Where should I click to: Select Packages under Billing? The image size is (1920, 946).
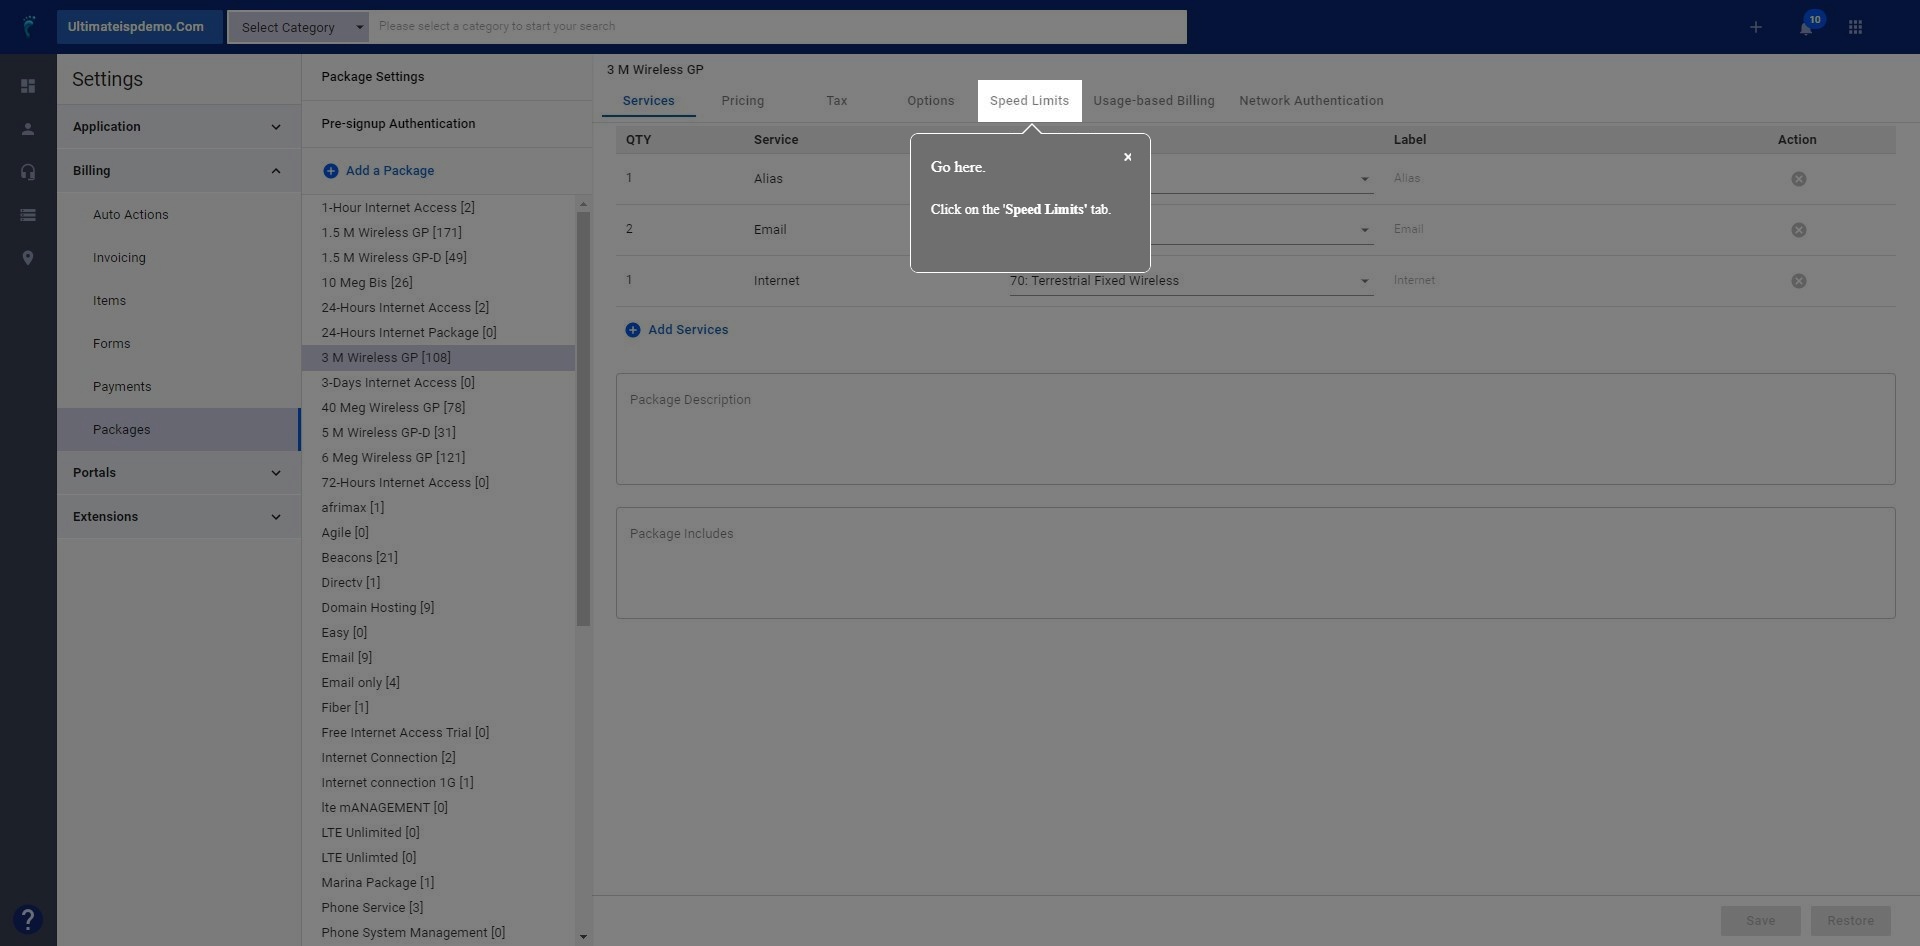tap(179, 430)
